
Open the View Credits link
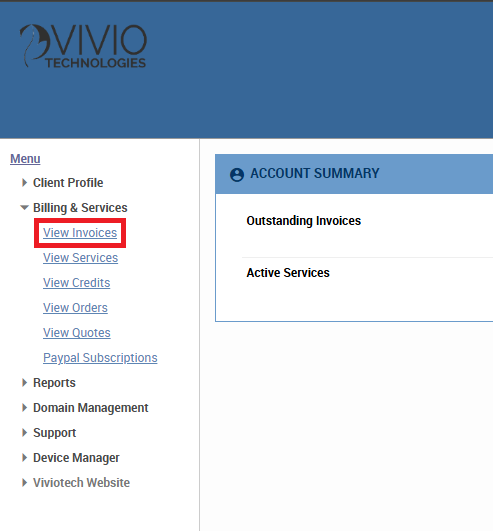coord(77,283)
